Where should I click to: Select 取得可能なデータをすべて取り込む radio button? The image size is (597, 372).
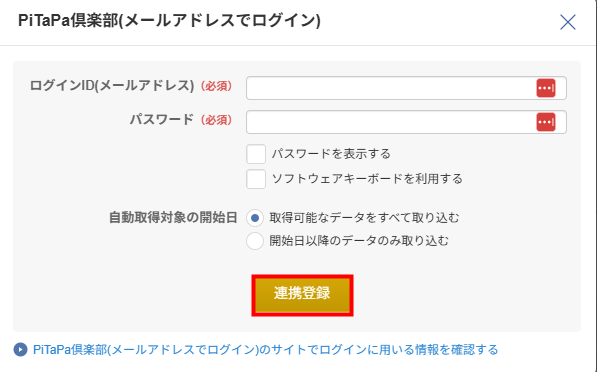click(x=255, y=218)
